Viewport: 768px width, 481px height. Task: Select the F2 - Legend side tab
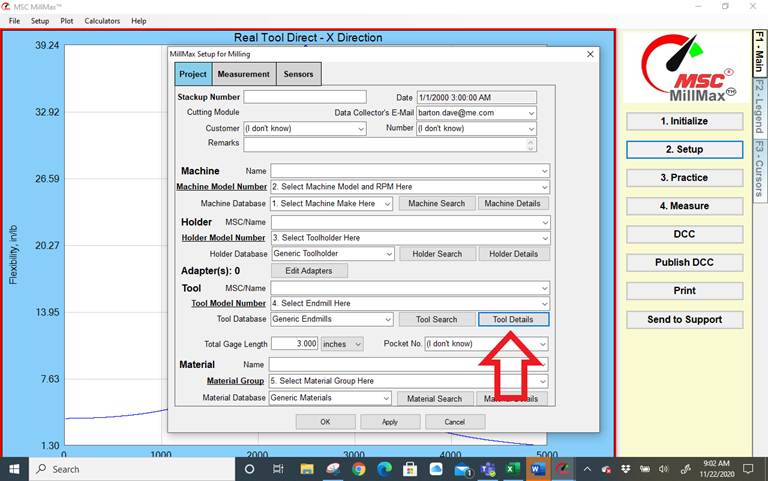coord(759,106)
